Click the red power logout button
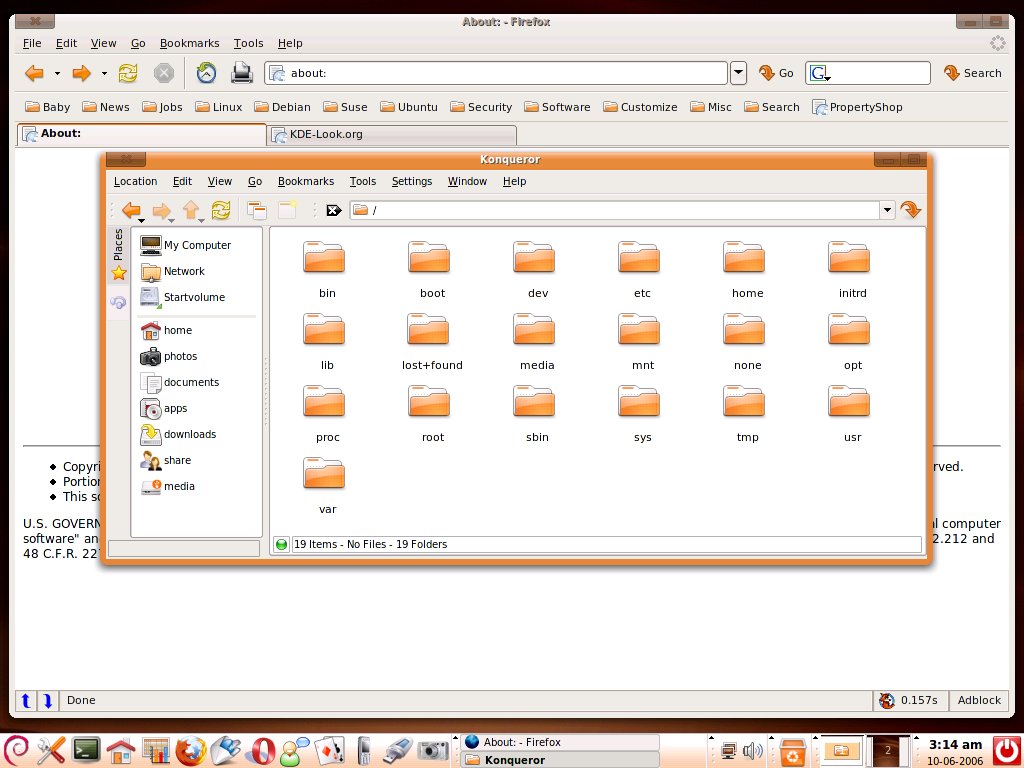Screen dimensions: 1024x768 pyautogui.click(x=1006, y=750)
